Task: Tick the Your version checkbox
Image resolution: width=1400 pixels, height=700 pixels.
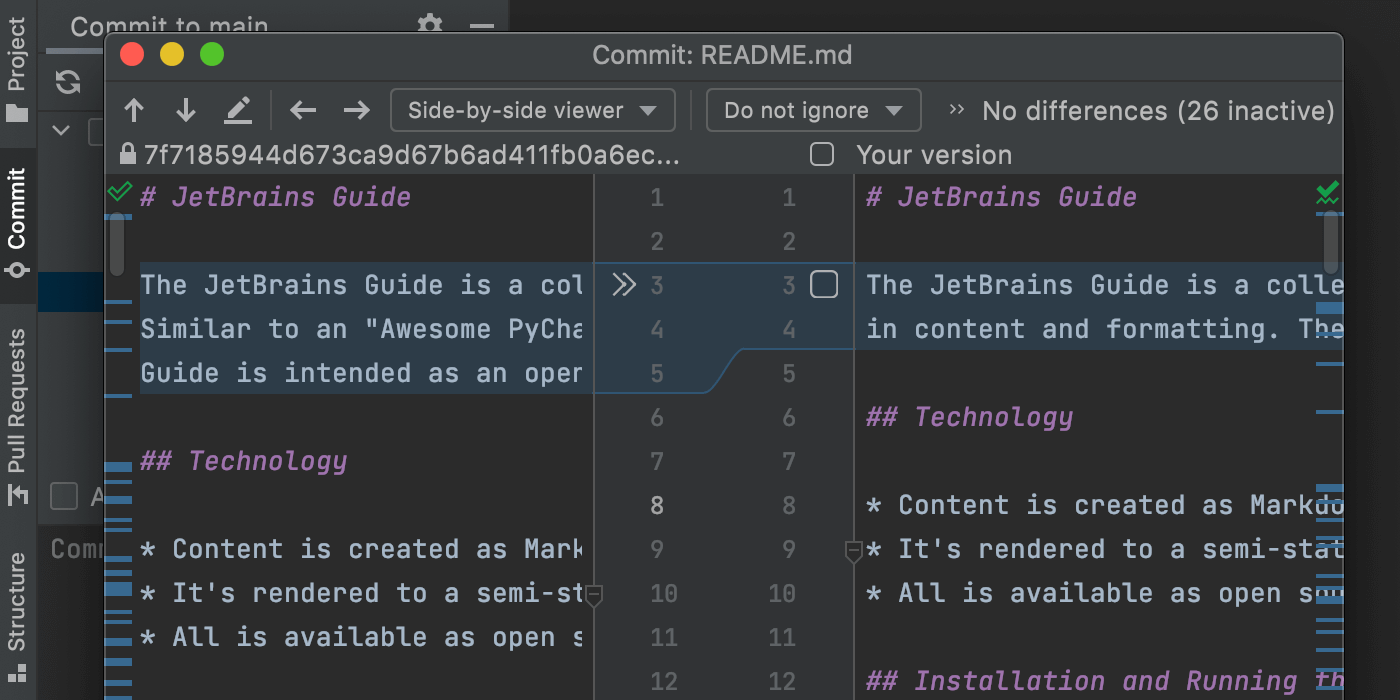Action: tap(822, 154)
